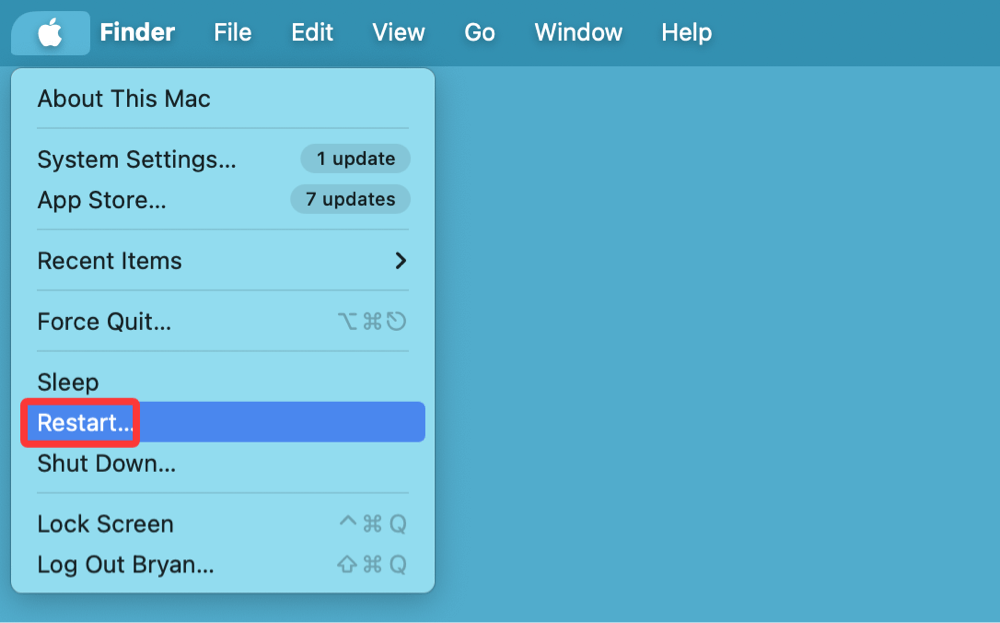Open the Apple menu icon
This screenshot has height=623, width=1000.
click(x=50, y=32)
